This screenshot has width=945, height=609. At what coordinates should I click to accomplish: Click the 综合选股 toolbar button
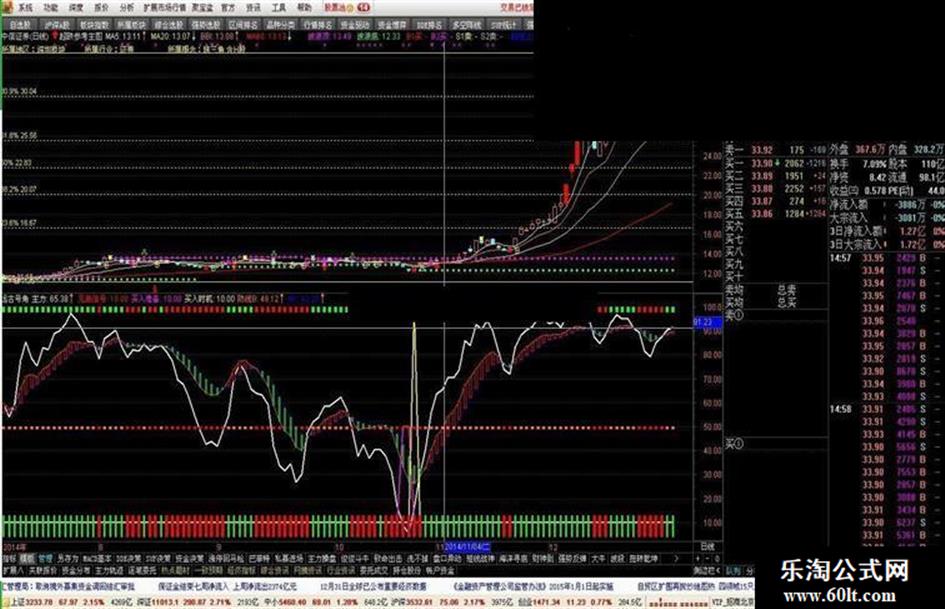click(168, 25)
